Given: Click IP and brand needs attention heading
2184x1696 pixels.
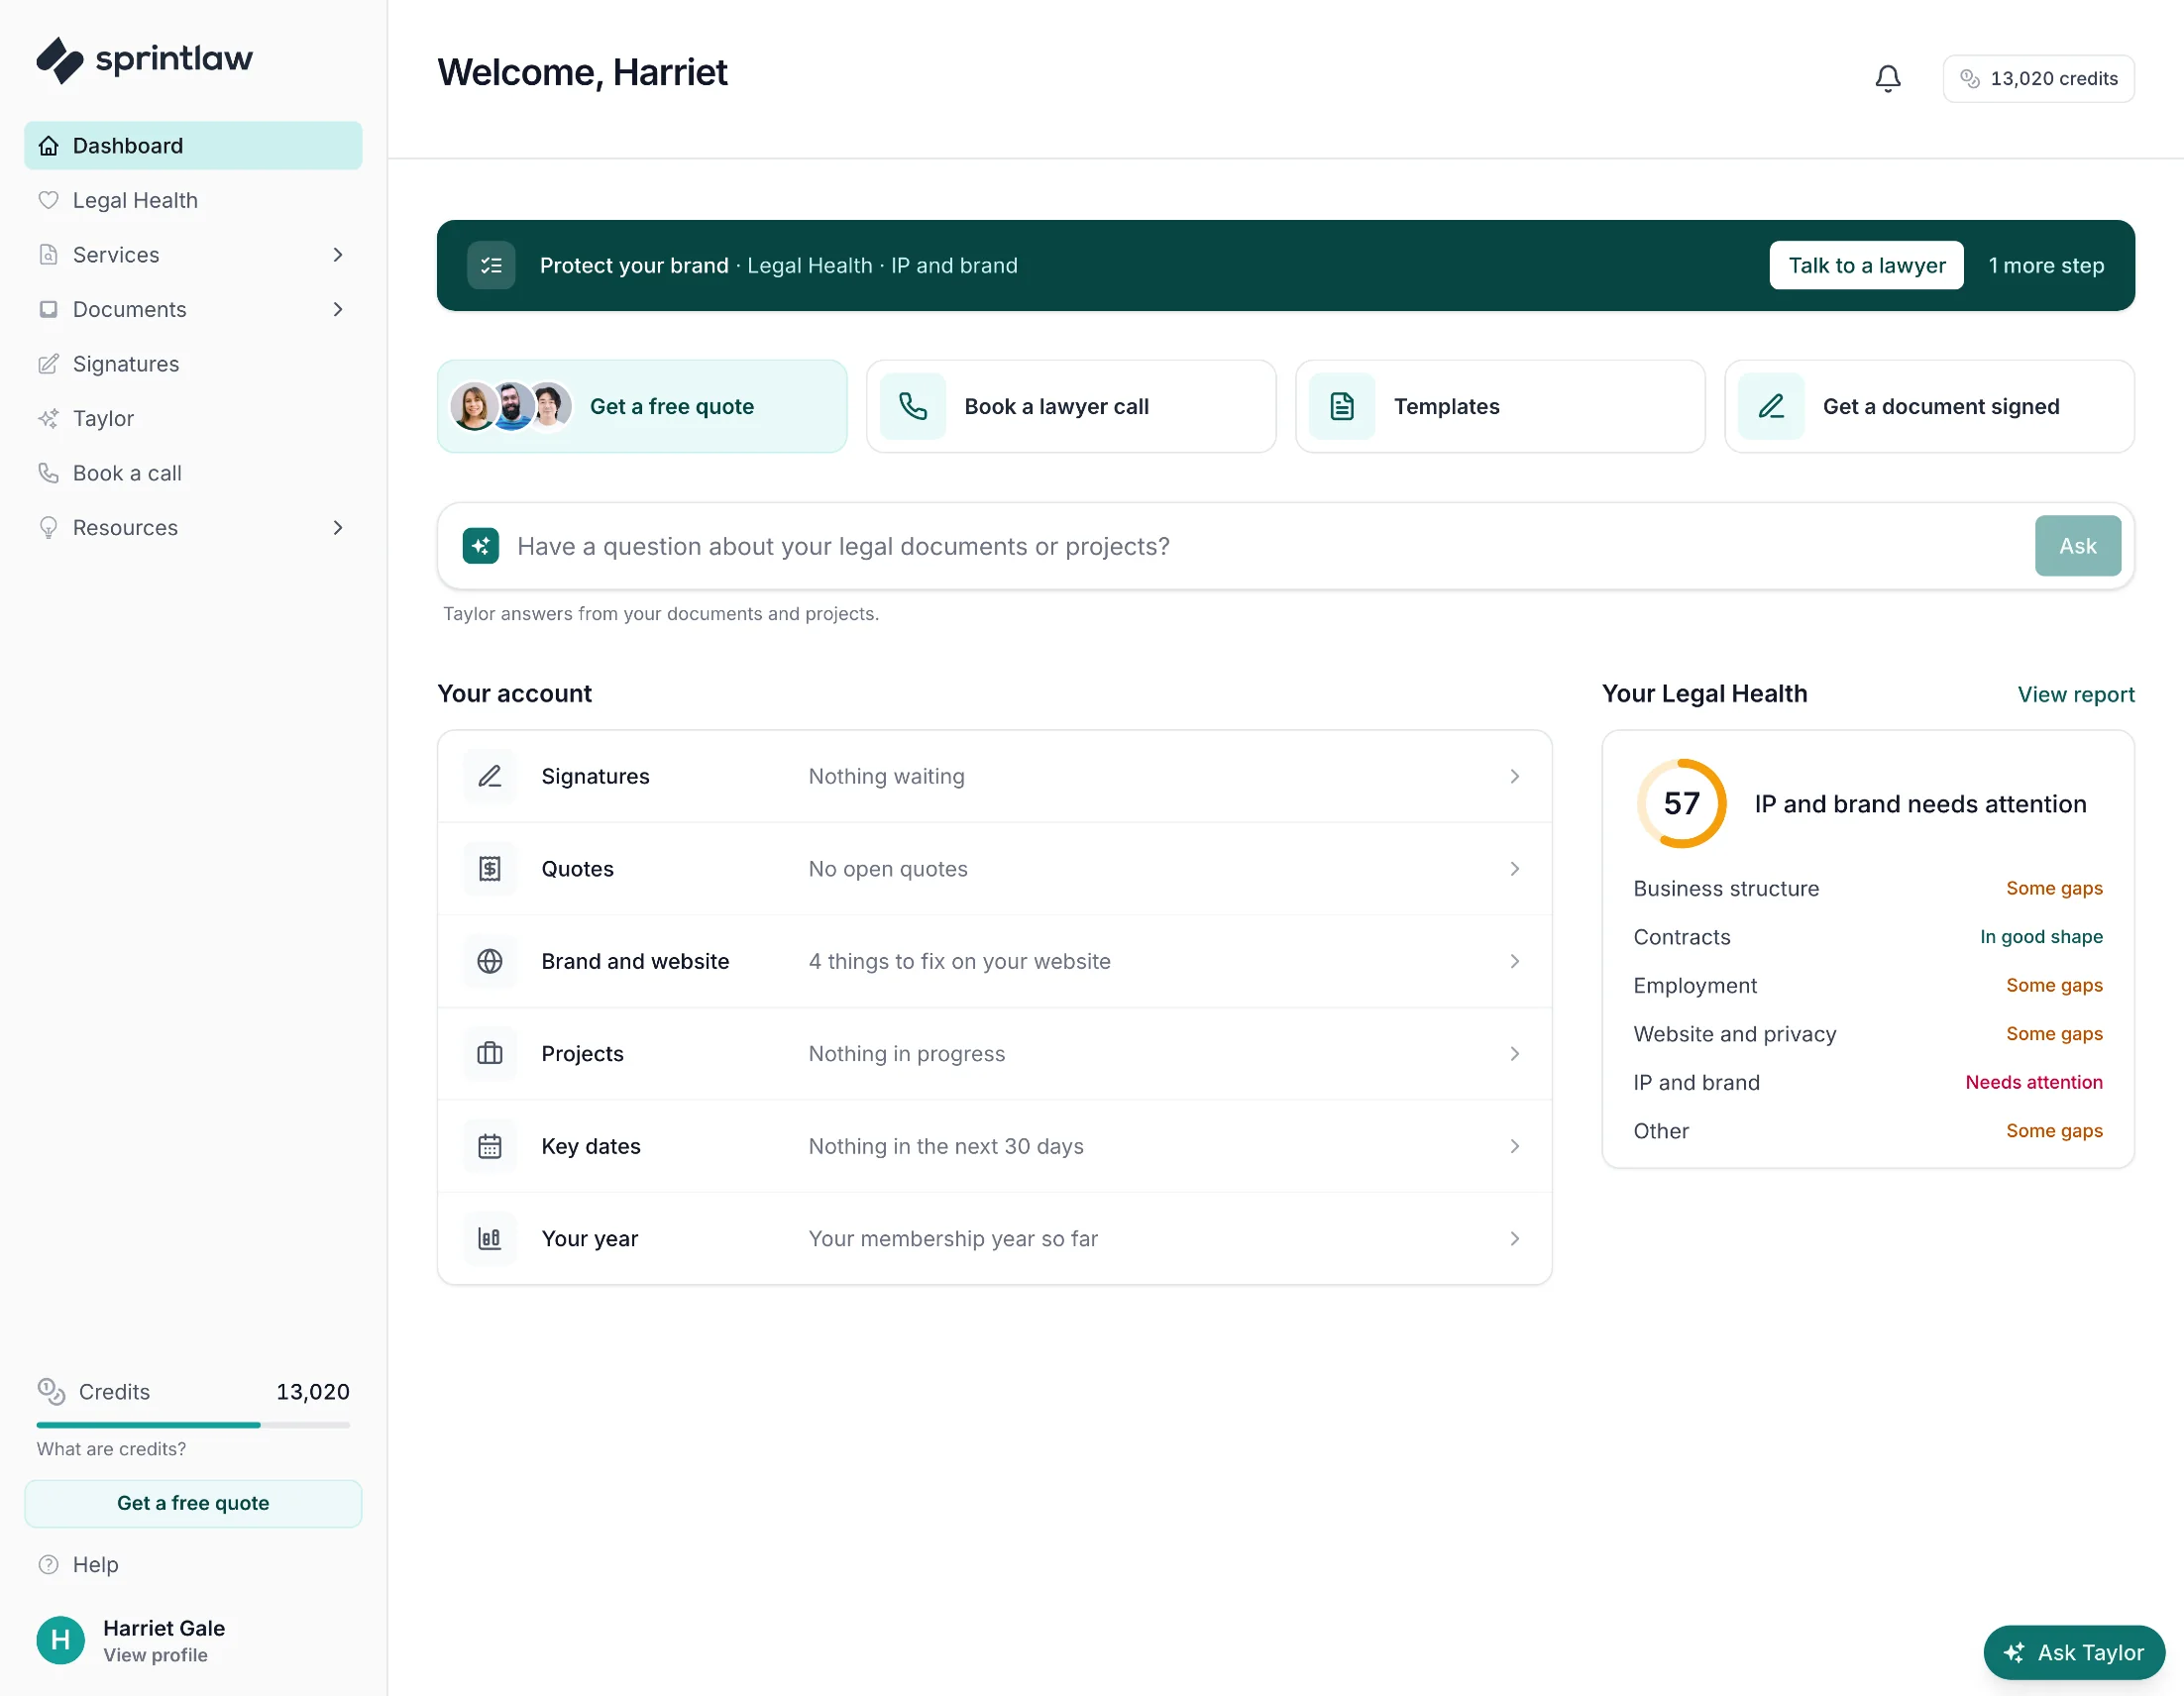Looking at the screenshot, I should [1920, 804].
